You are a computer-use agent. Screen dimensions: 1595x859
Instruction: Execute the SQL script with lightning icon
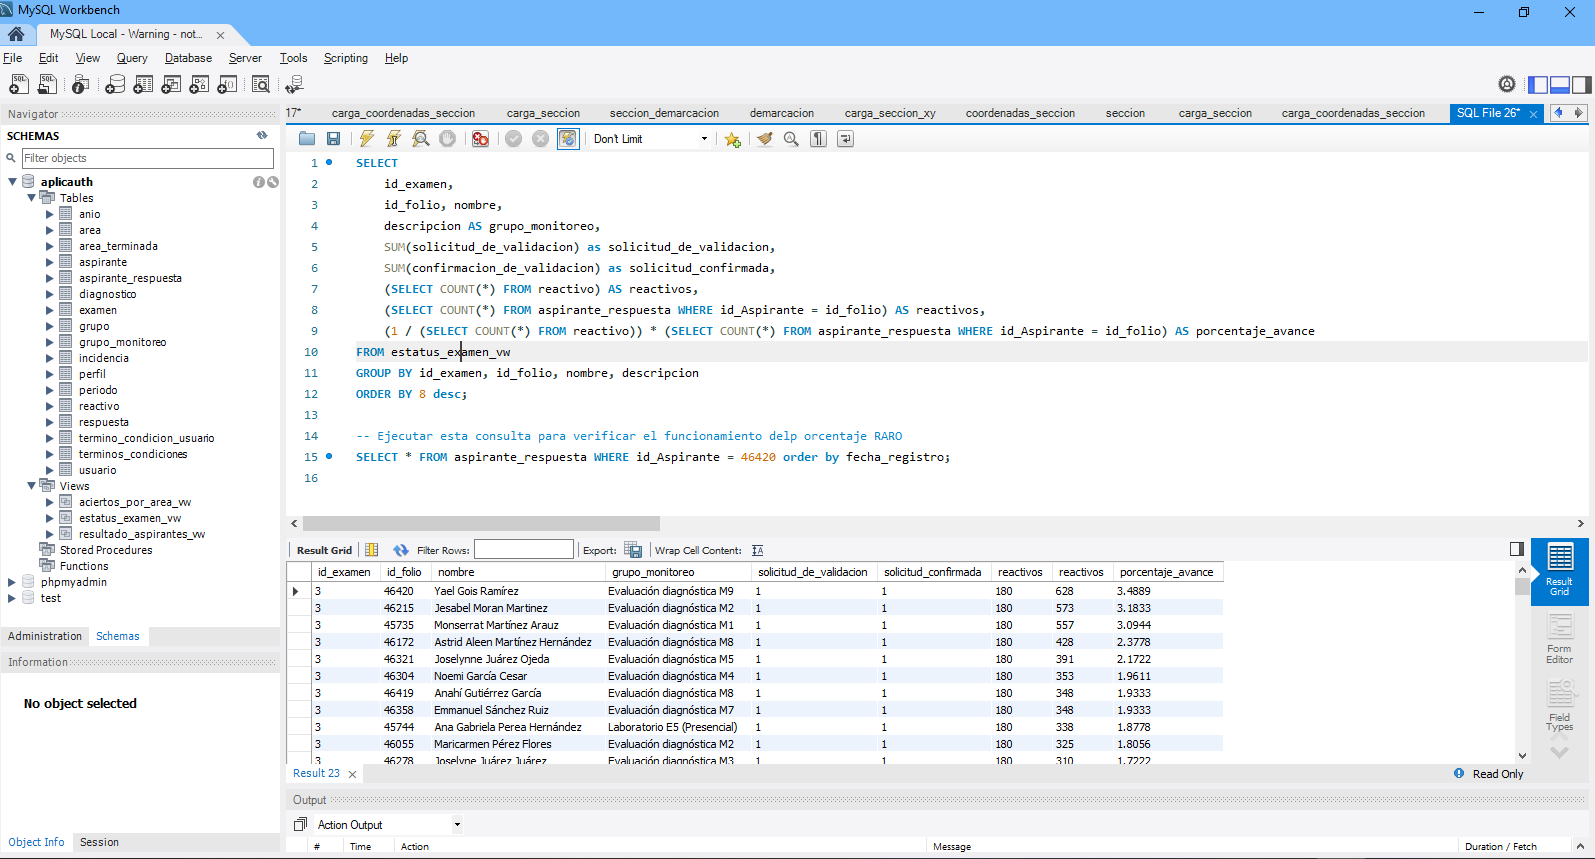367,139
